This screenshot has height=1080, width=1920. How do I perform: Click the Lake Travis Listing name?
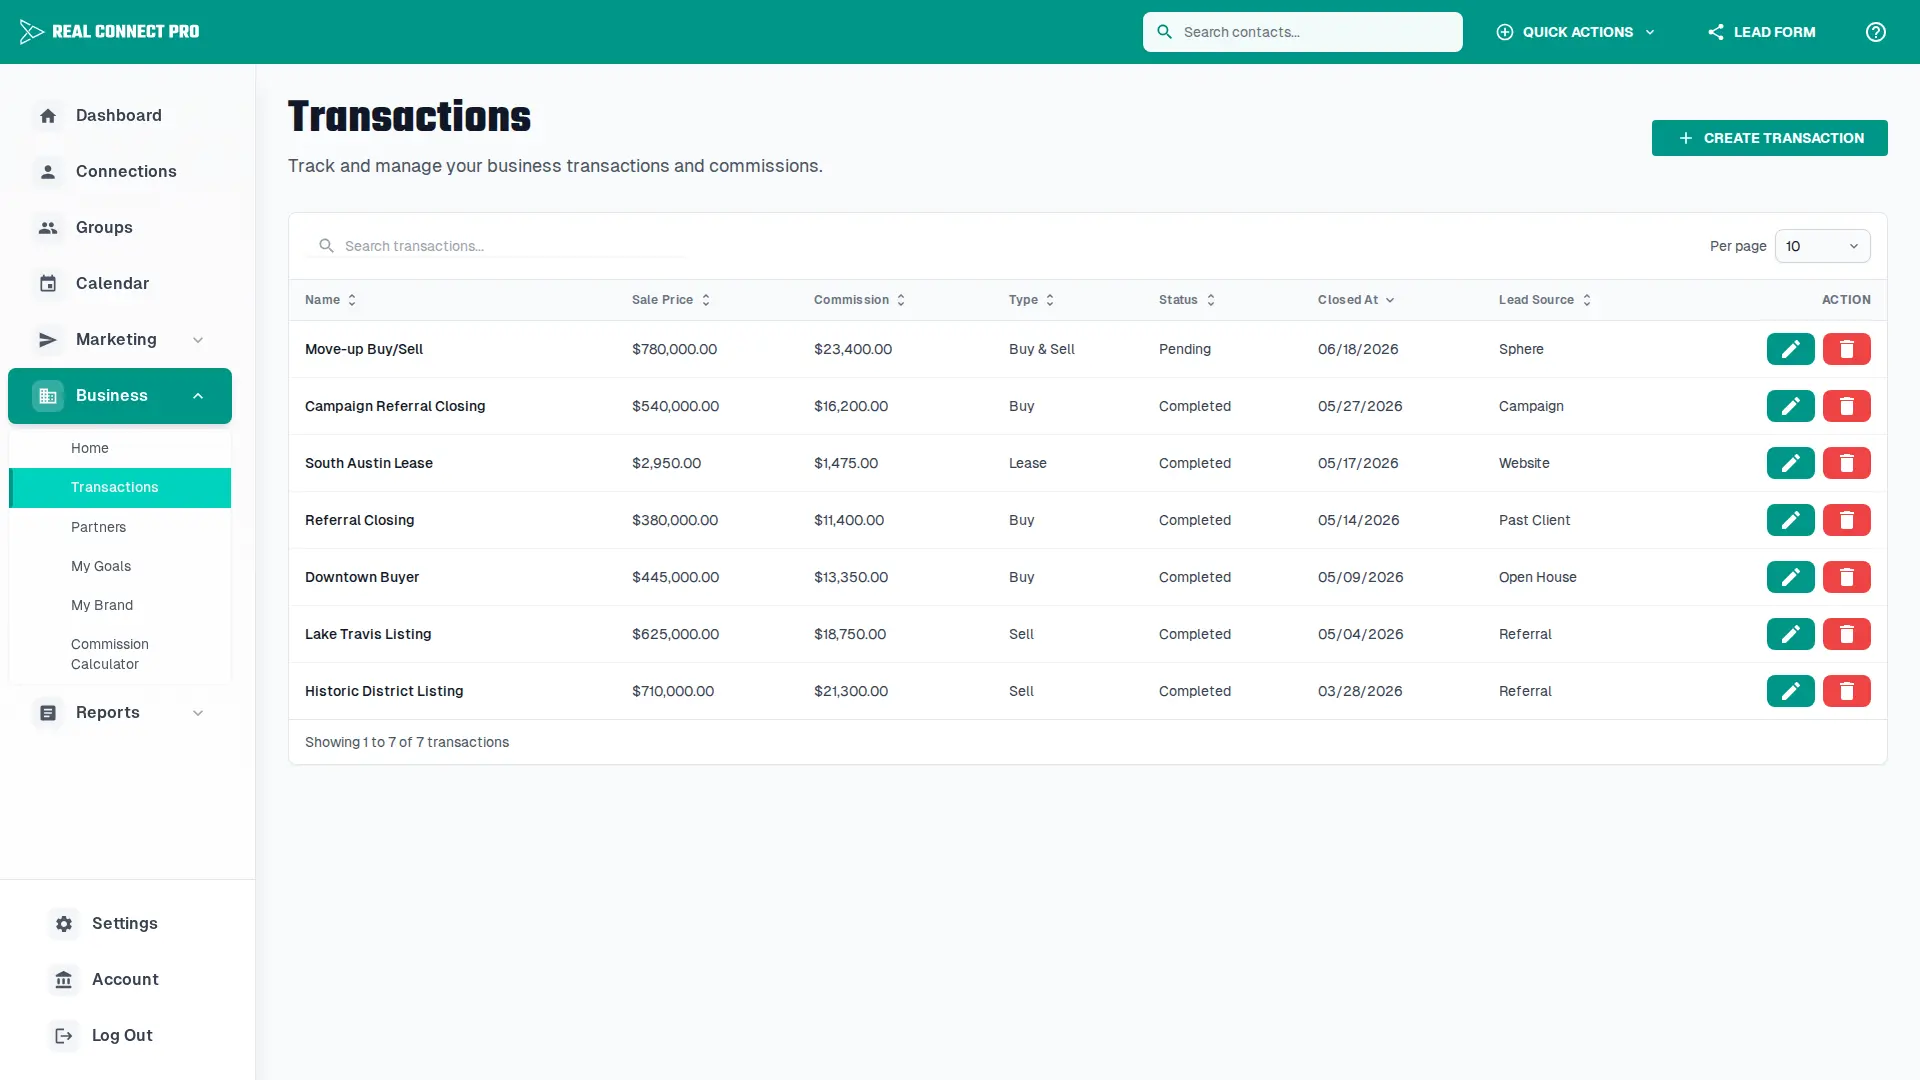(368, 634)
